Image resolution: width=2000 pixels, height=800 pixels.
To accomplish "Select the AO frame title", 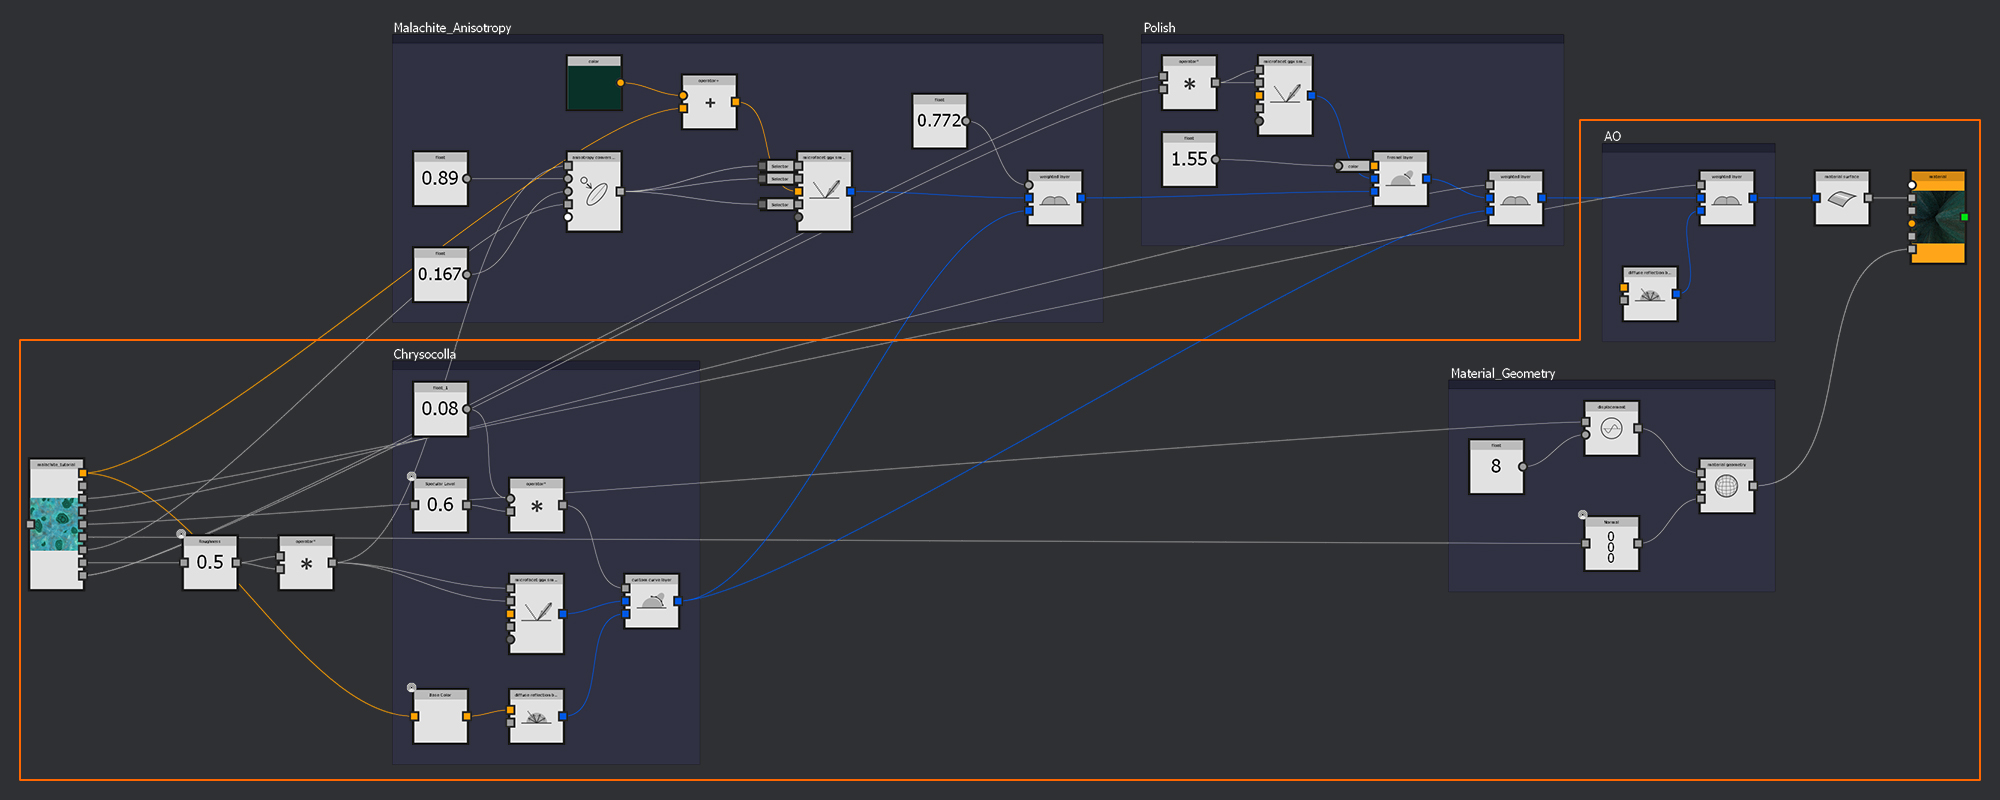I will pyautogui.click(x=1612, y=136).
